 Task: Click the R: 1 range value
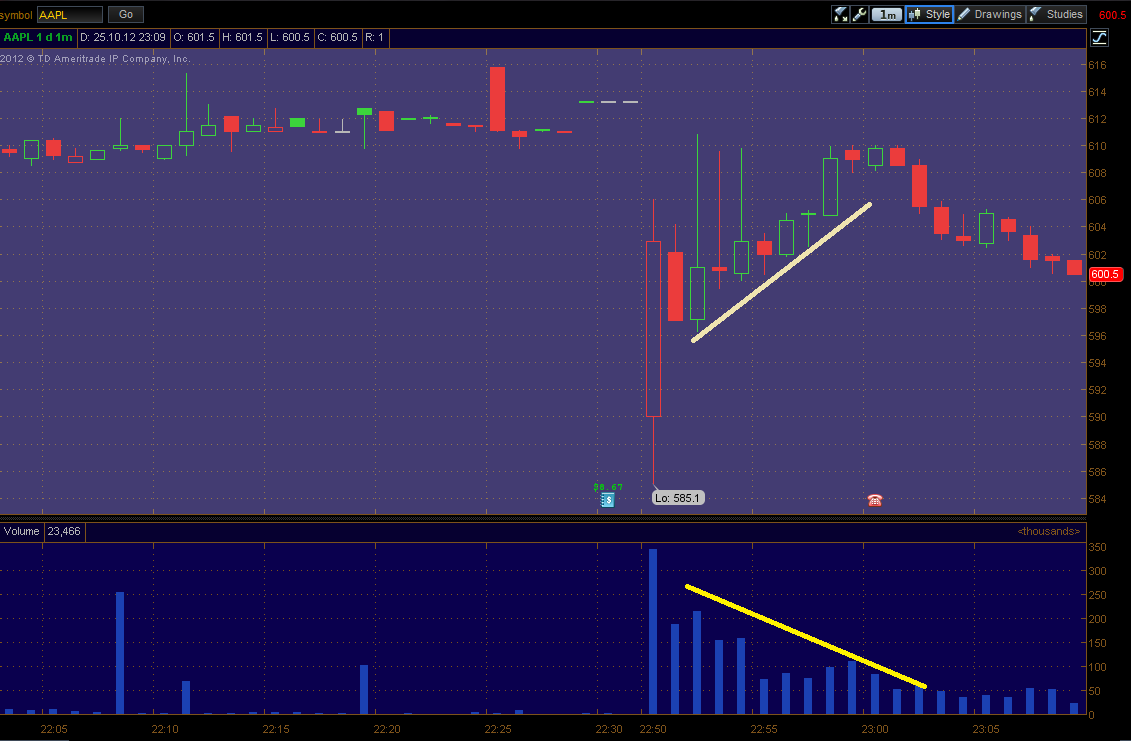click(374, 37)
